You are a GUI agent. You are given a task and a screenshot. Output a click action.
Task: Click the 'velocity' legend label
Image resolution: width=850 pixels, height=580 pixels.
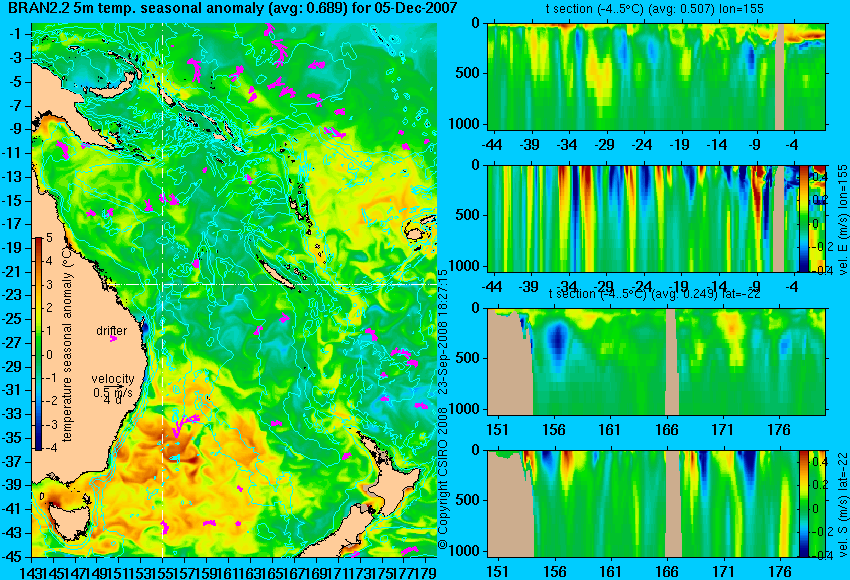point(113,379)
